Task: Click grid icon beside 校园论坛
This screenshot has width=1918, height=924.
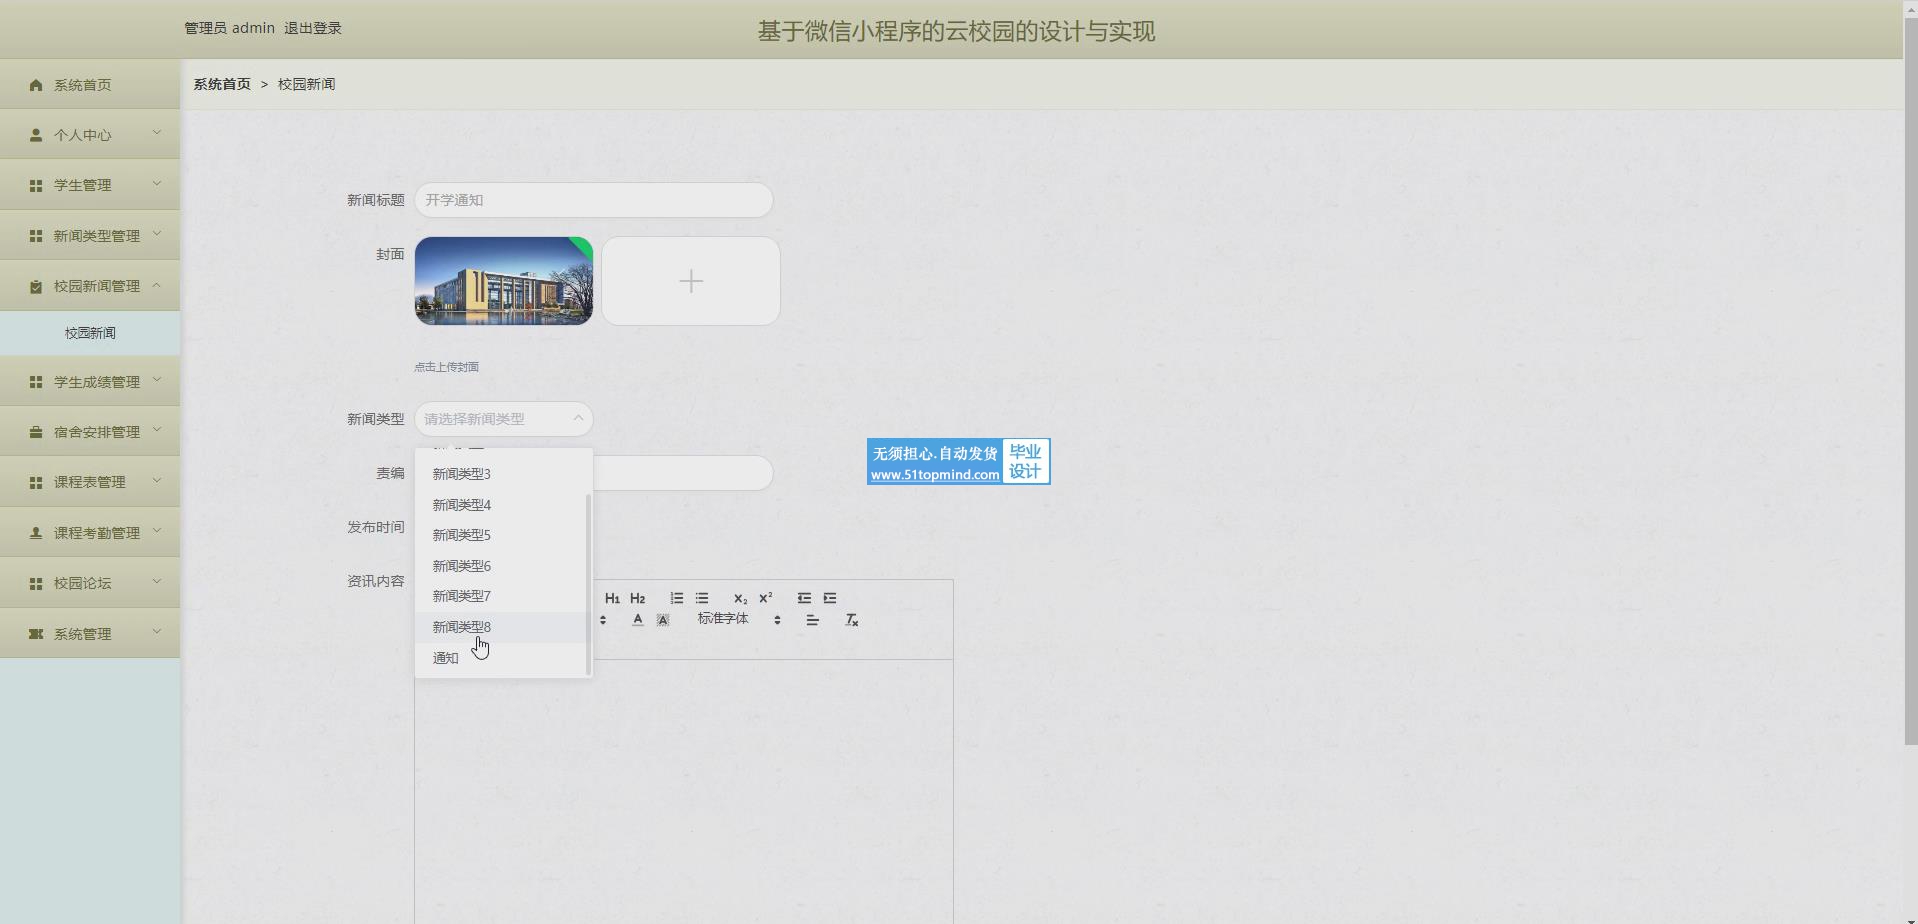Action: tap(36, 583)
